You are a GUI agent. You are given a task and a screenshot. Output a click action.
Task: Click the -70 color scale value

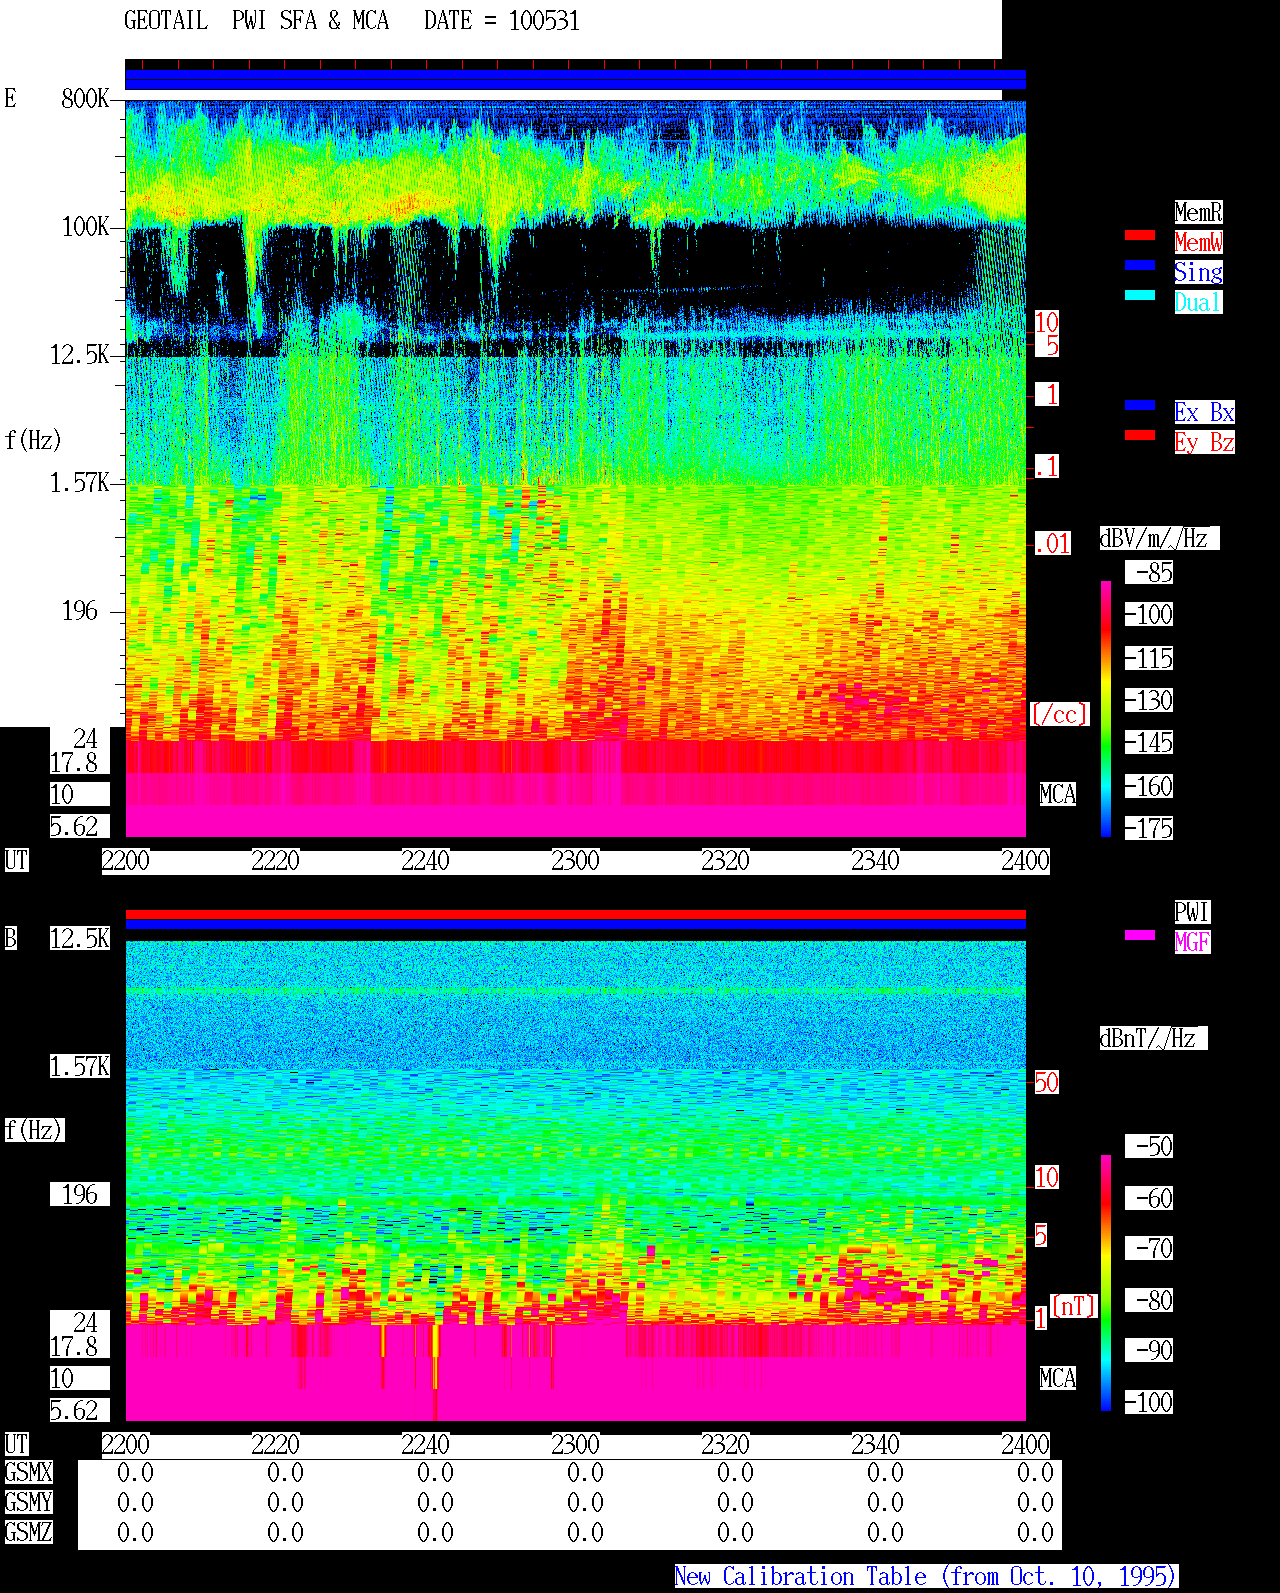click(x=1149, y=1248)
